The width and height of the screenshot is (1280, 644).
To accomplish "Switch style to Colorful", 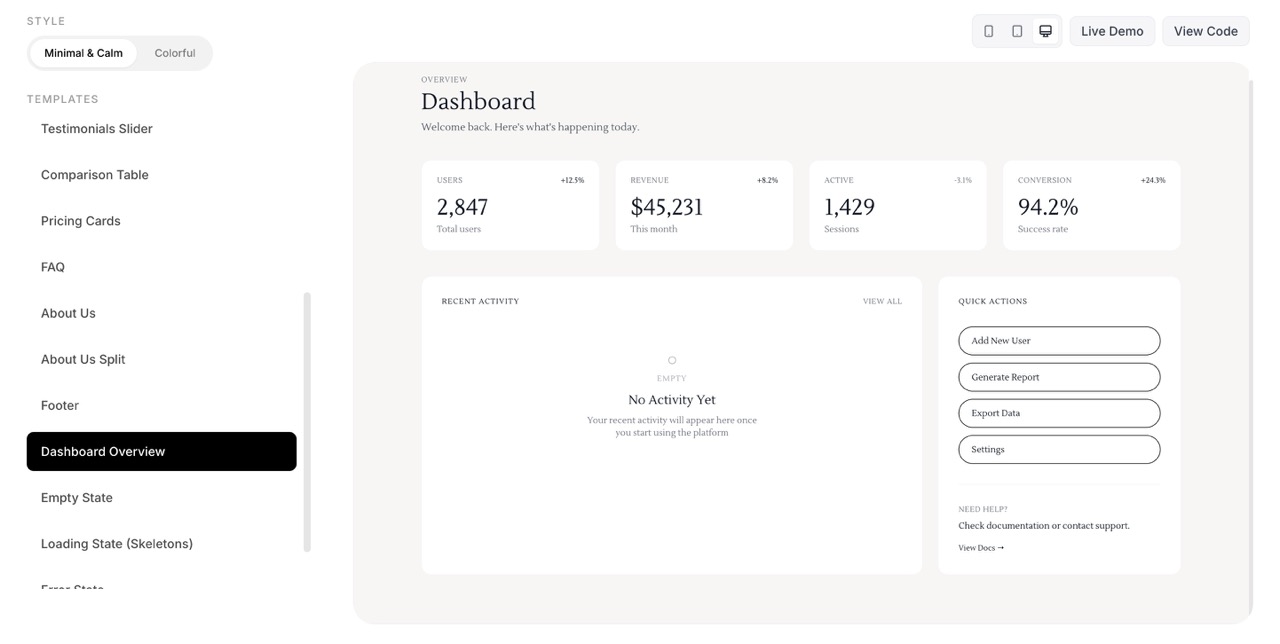I will pyautogui.click(x=175, y=52).
